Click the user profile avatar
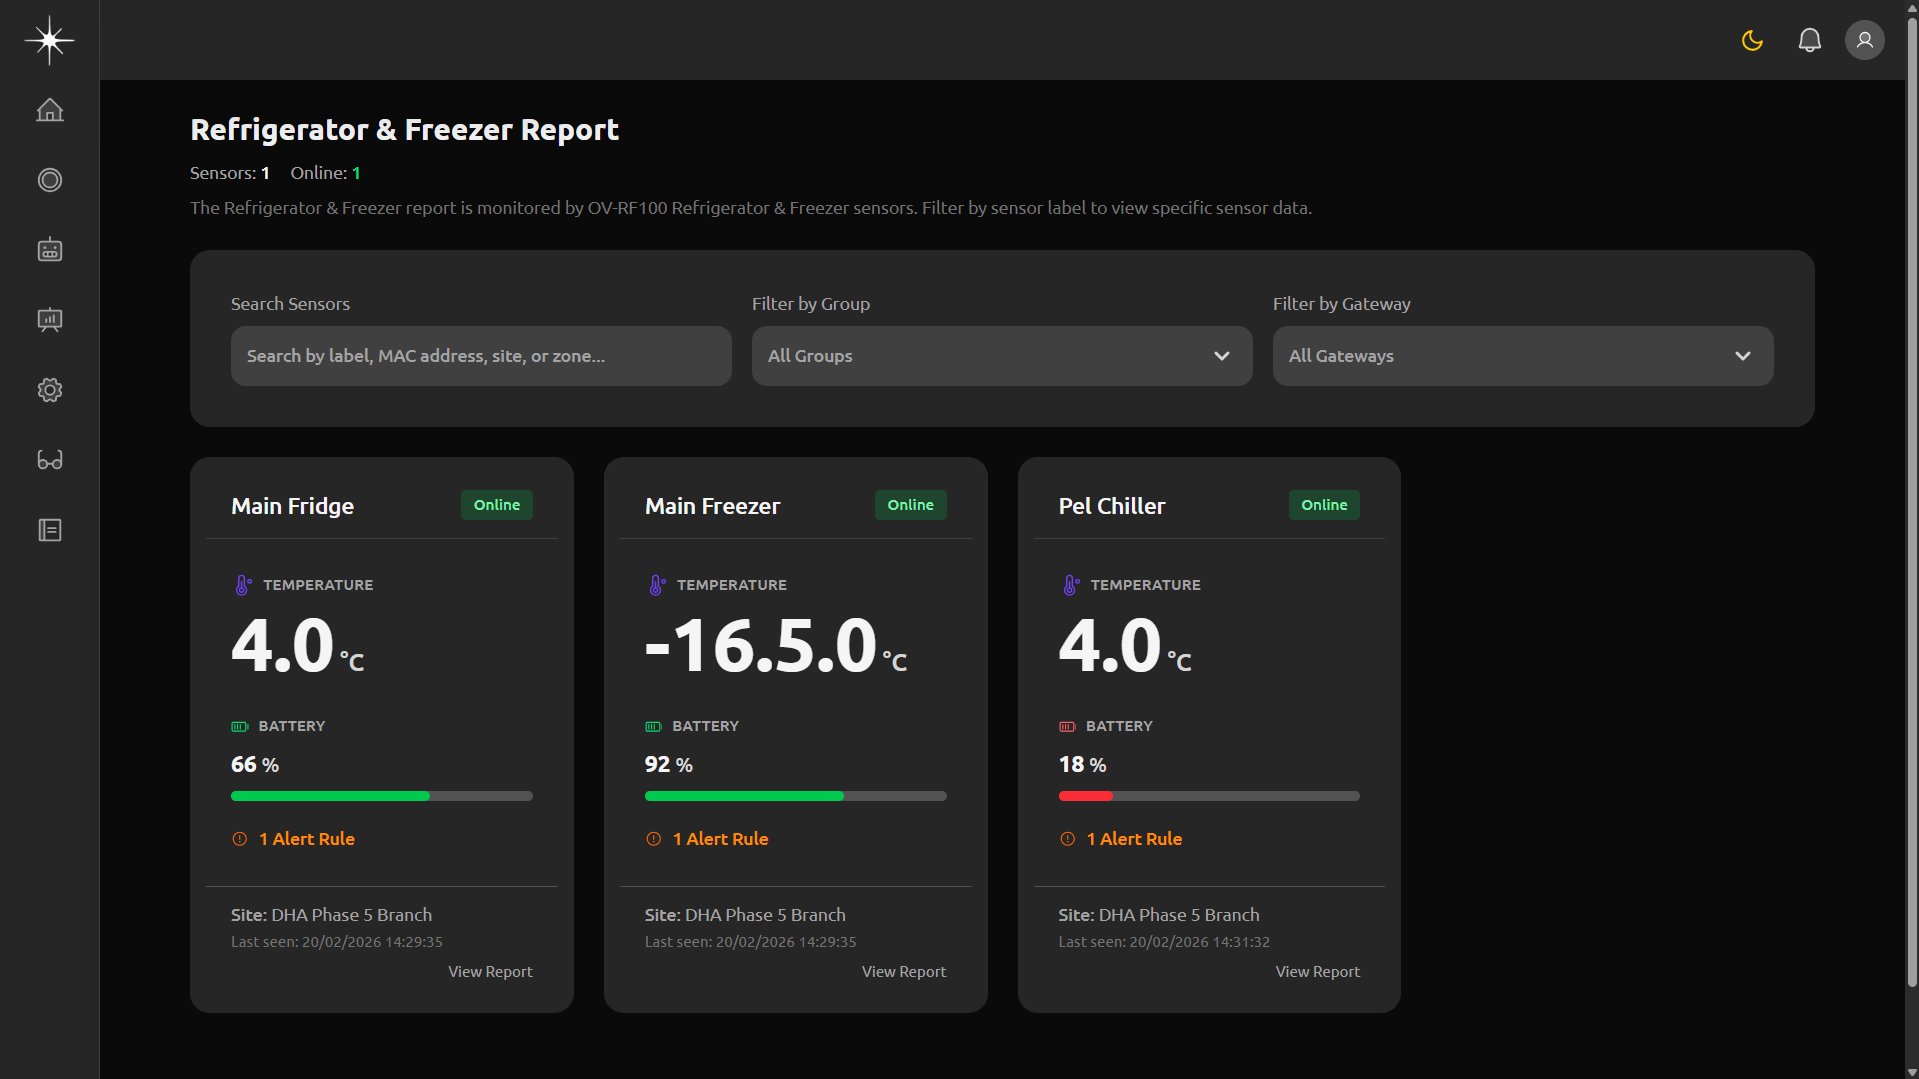 [x=1864, y=40]
